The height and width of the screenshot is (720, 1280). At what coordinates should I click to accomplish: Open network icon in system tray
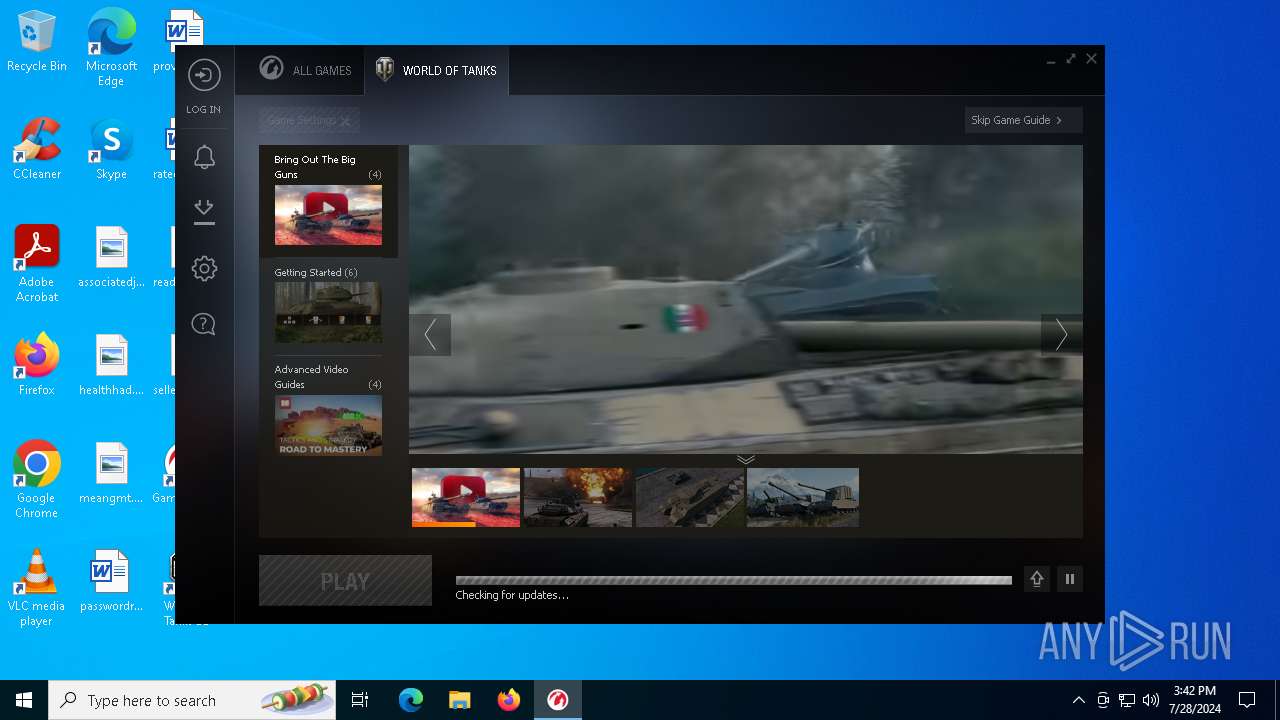(1127, 700)
